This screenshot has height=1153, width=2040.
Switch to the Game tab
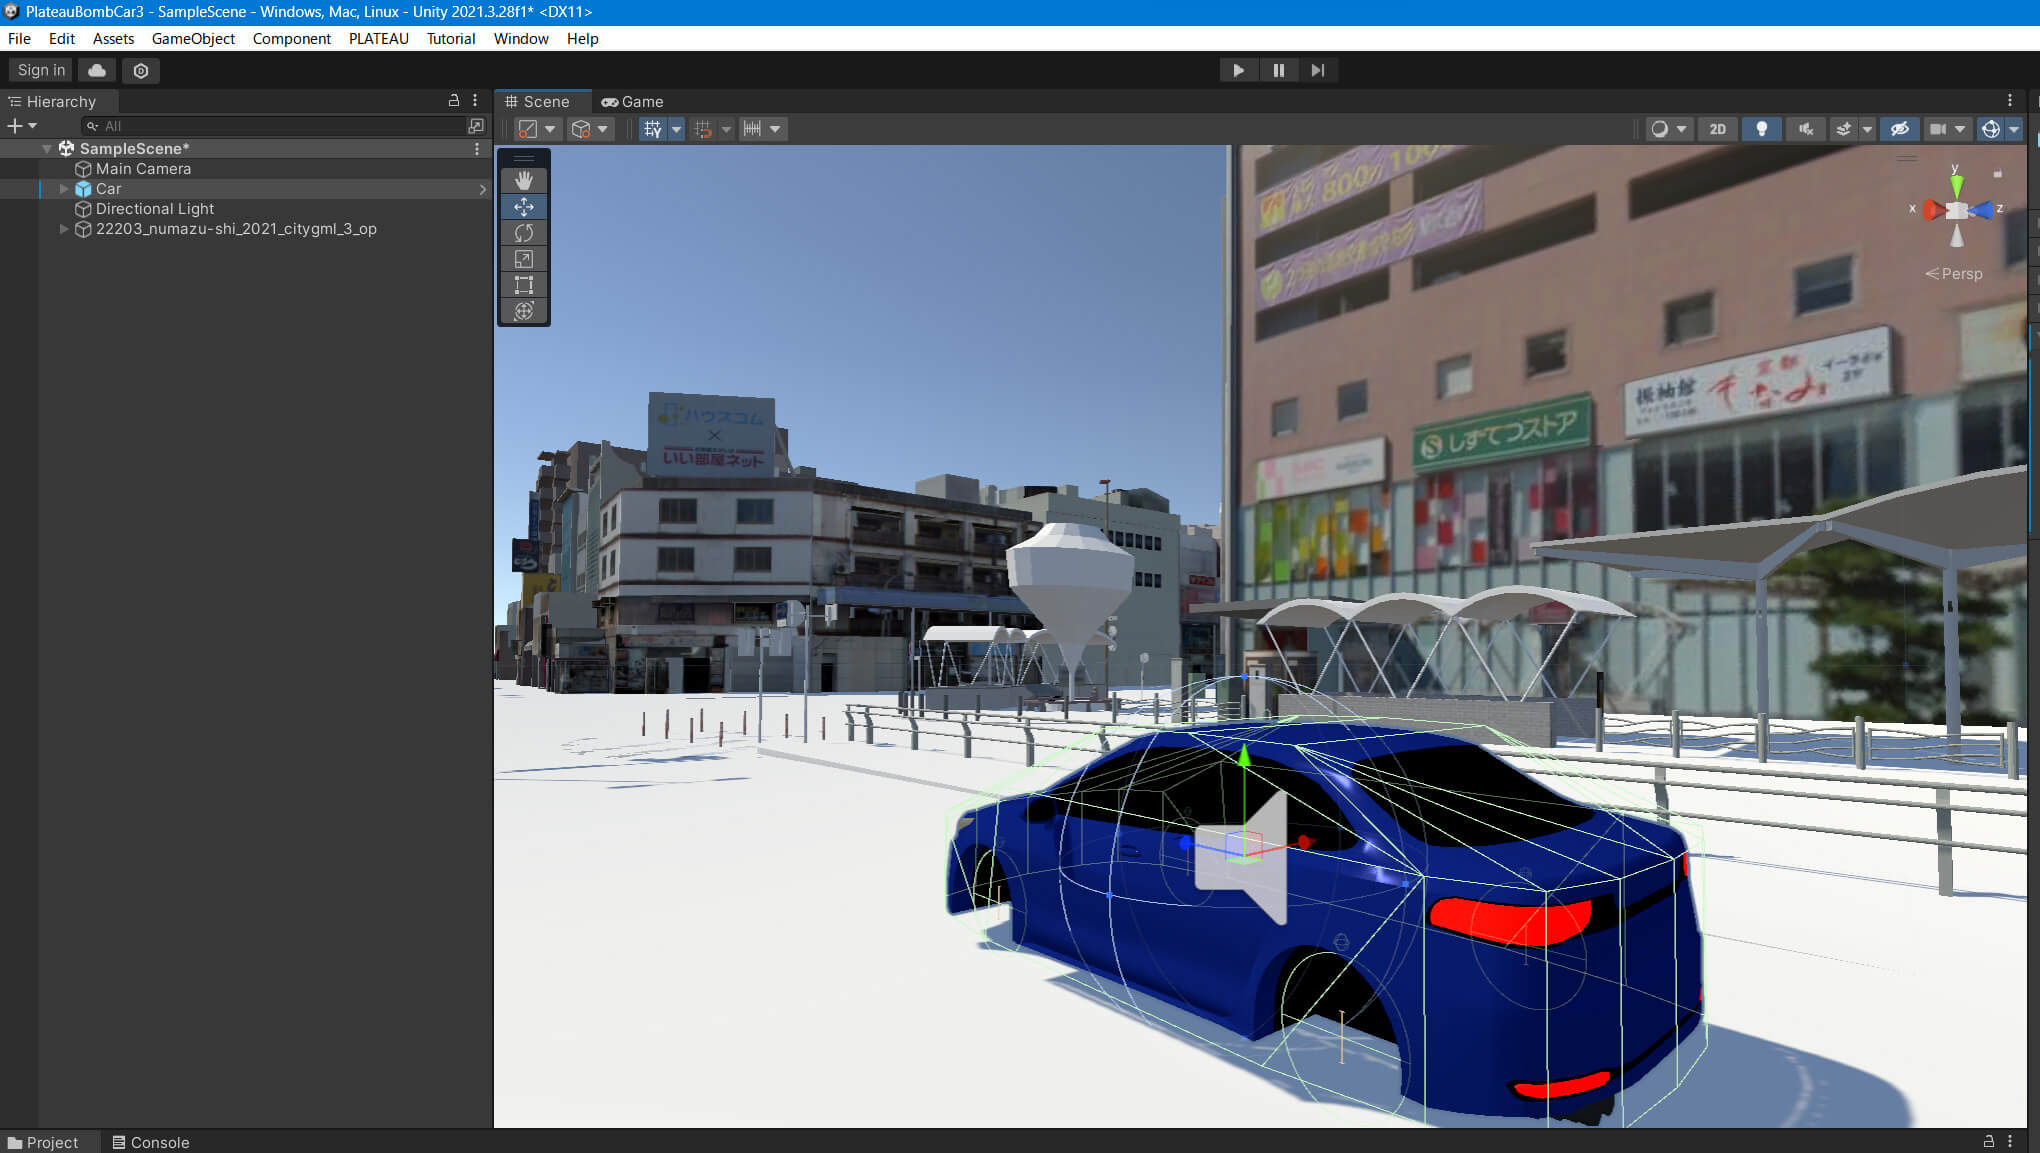[632, 101]
